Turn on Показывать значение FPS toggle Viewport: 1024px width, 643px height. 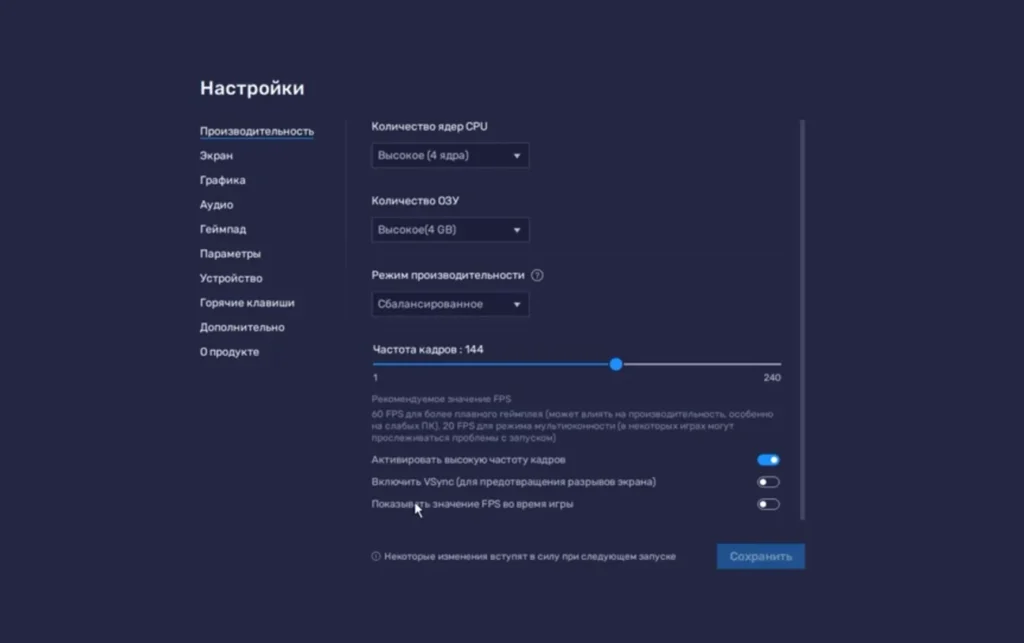tap(768, 504)
